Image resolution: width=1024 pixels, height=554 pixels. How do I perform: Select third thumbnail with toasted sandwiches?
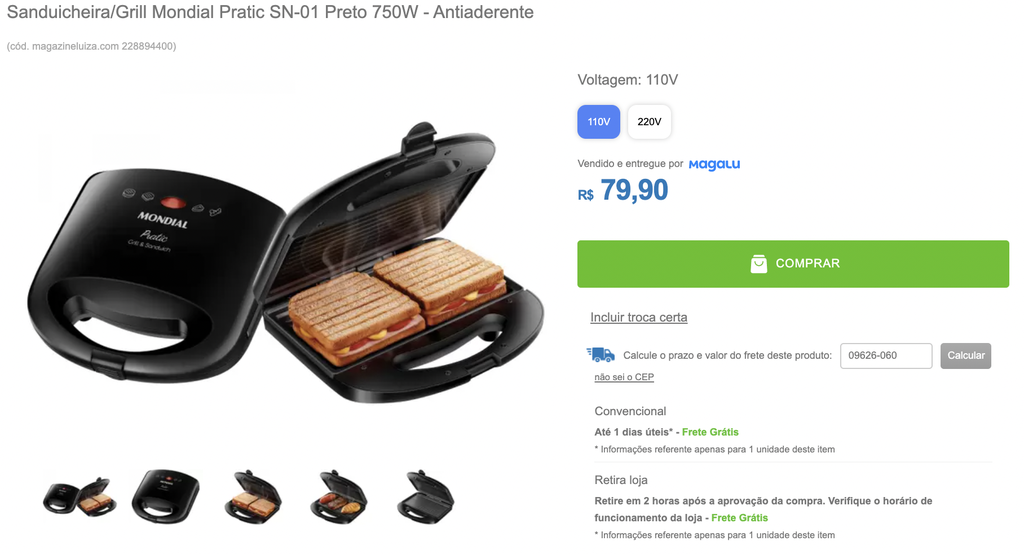coord(253,497)
